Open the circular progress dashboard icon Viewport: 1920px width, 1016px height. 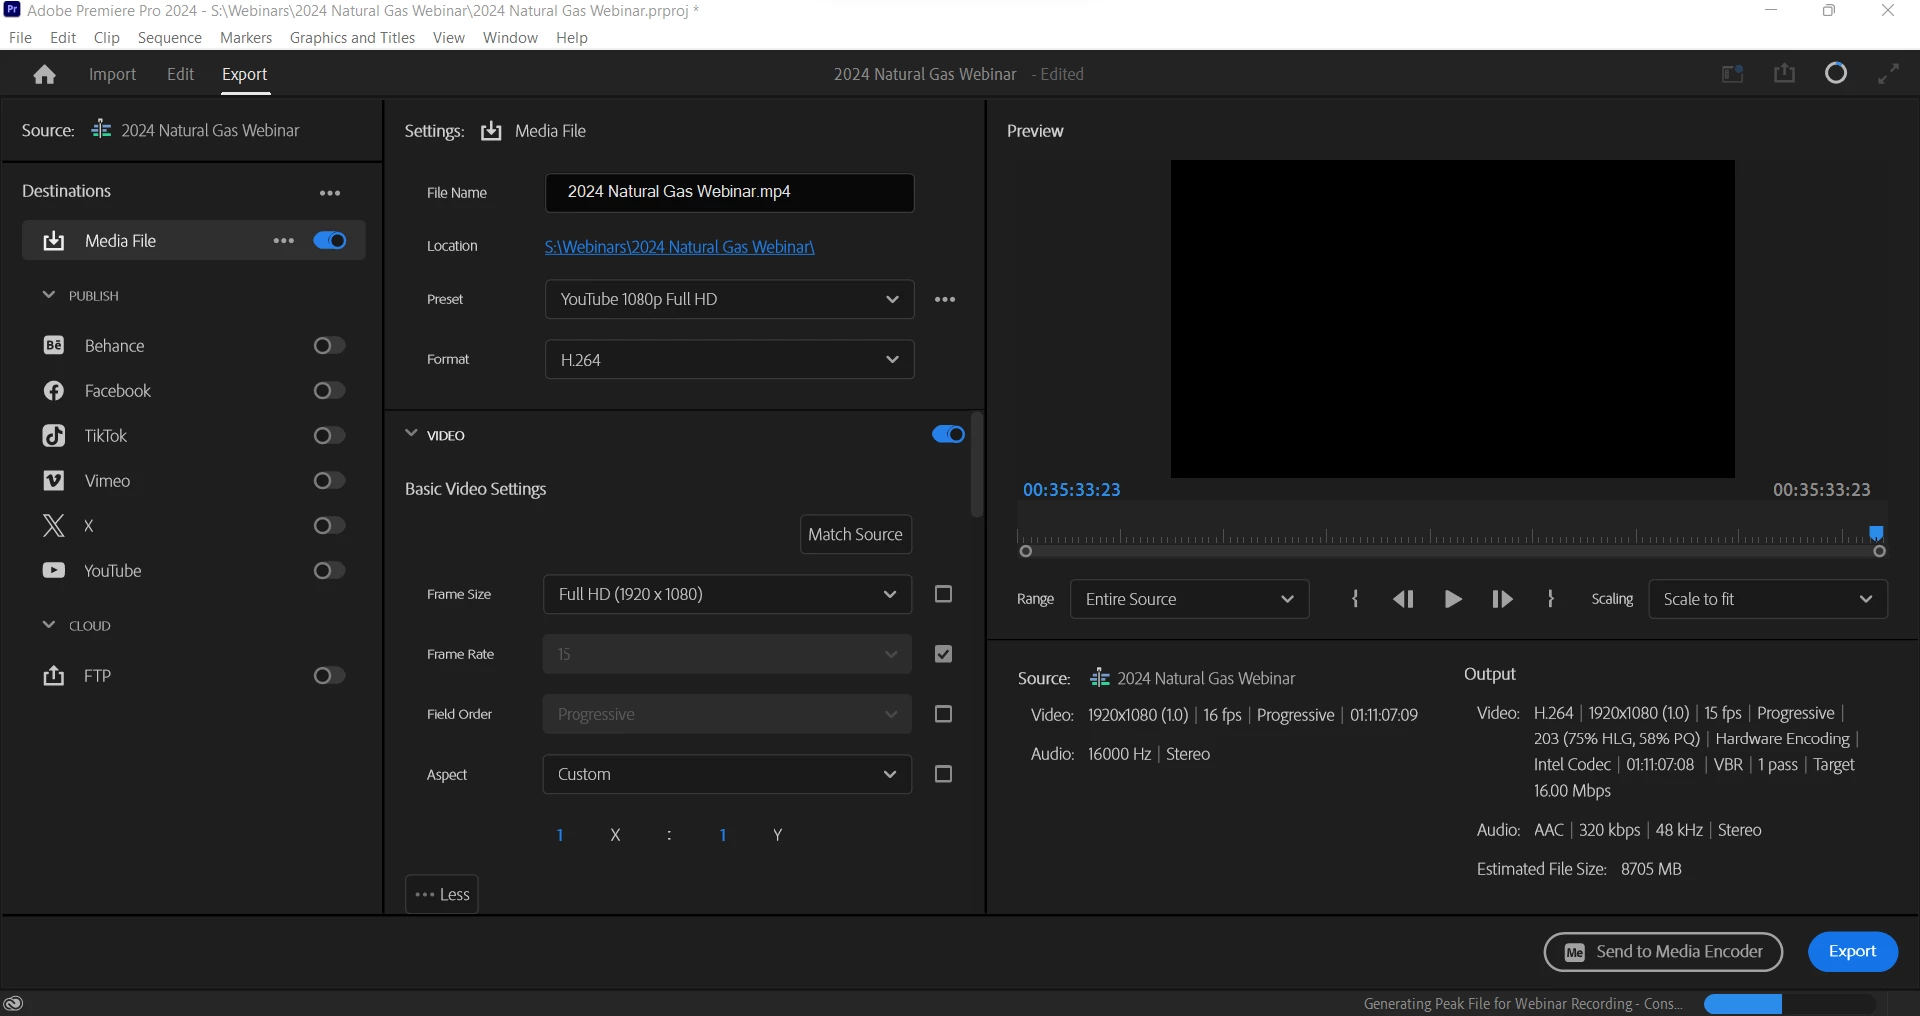click(1836, 73)
